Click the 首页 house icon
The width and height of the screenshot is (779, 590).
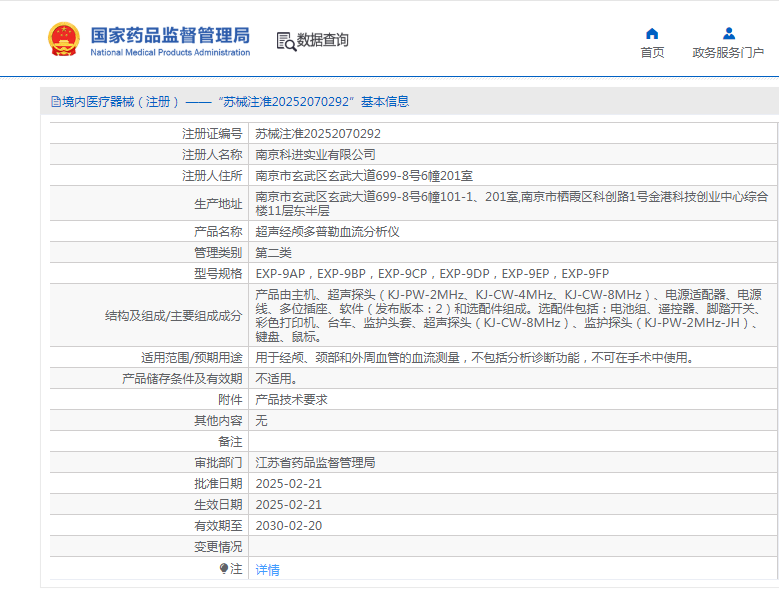[652, 33]
